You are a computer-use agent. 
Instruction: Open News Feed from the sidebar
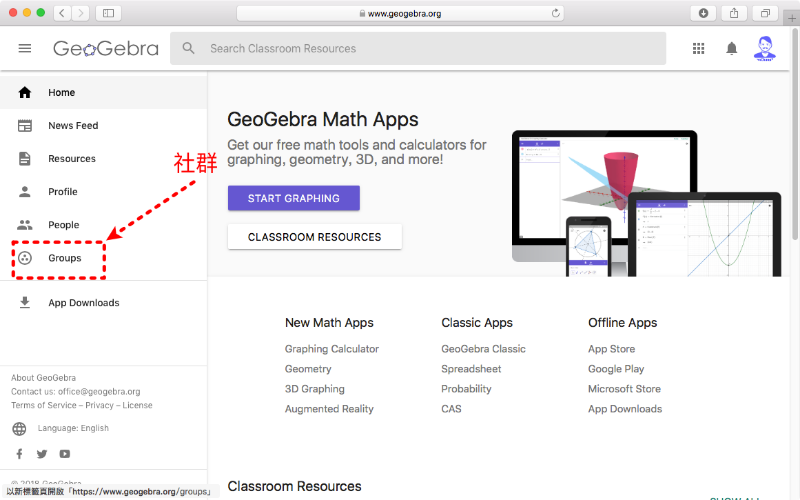coord(104,126)
